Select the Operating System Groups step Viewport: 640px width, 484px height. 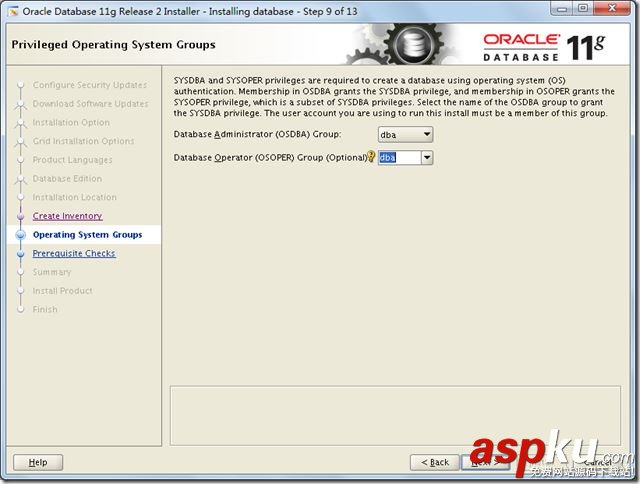point(87,235)
